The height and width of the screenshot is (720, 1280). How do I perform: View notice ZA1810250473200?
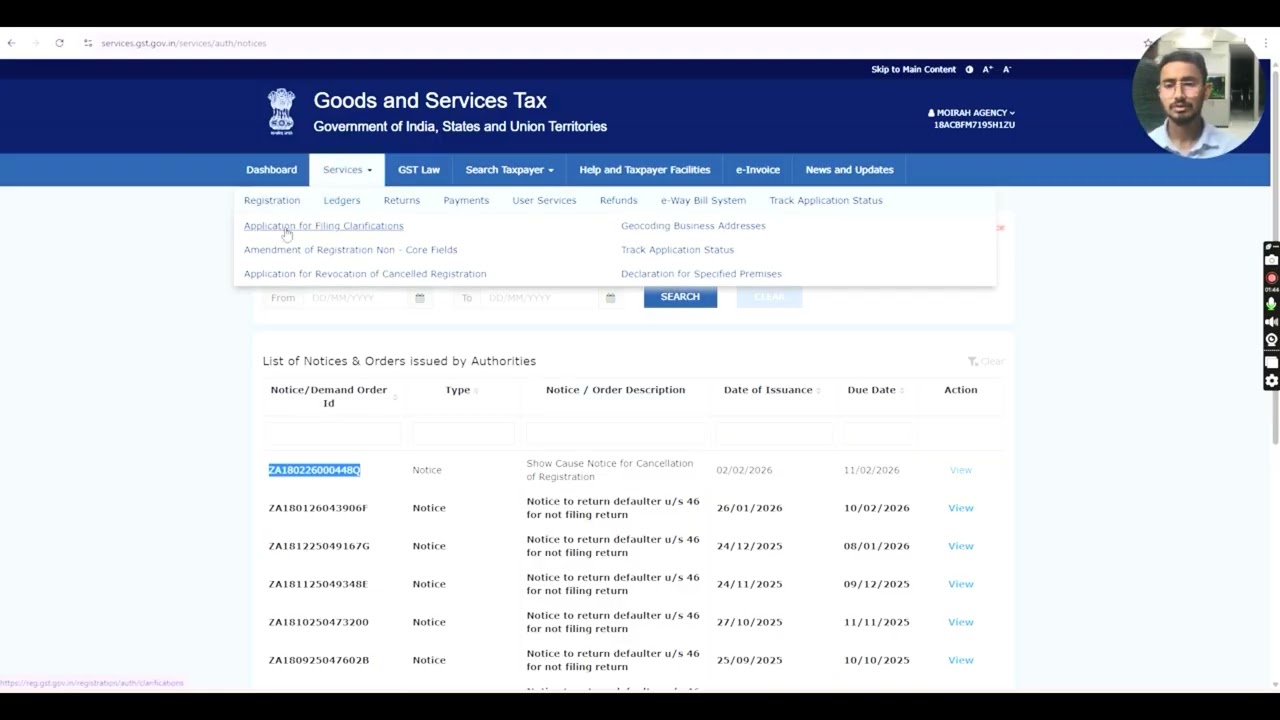961,622
